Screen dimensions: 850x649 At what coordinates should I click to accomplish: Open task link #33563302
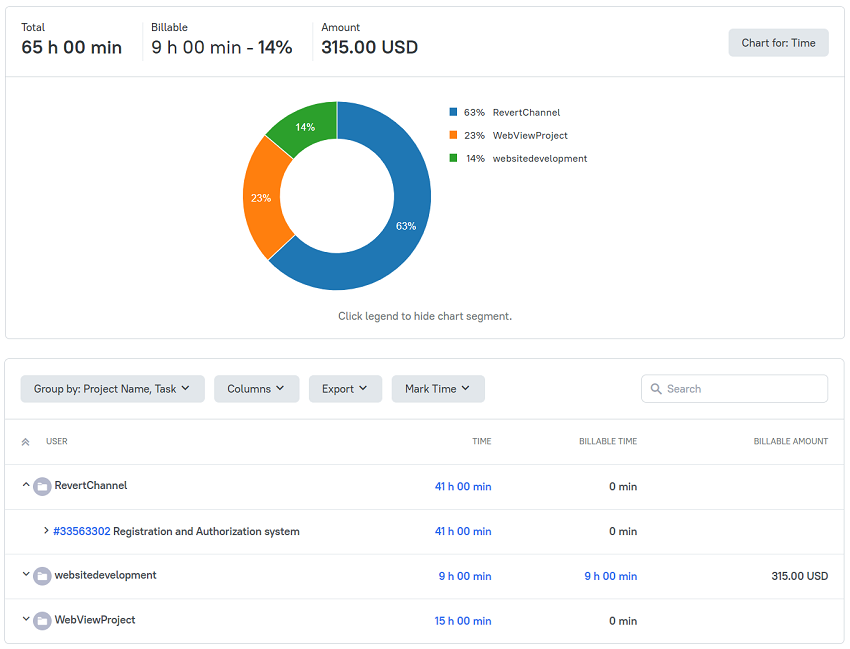[x=82, y=531]
